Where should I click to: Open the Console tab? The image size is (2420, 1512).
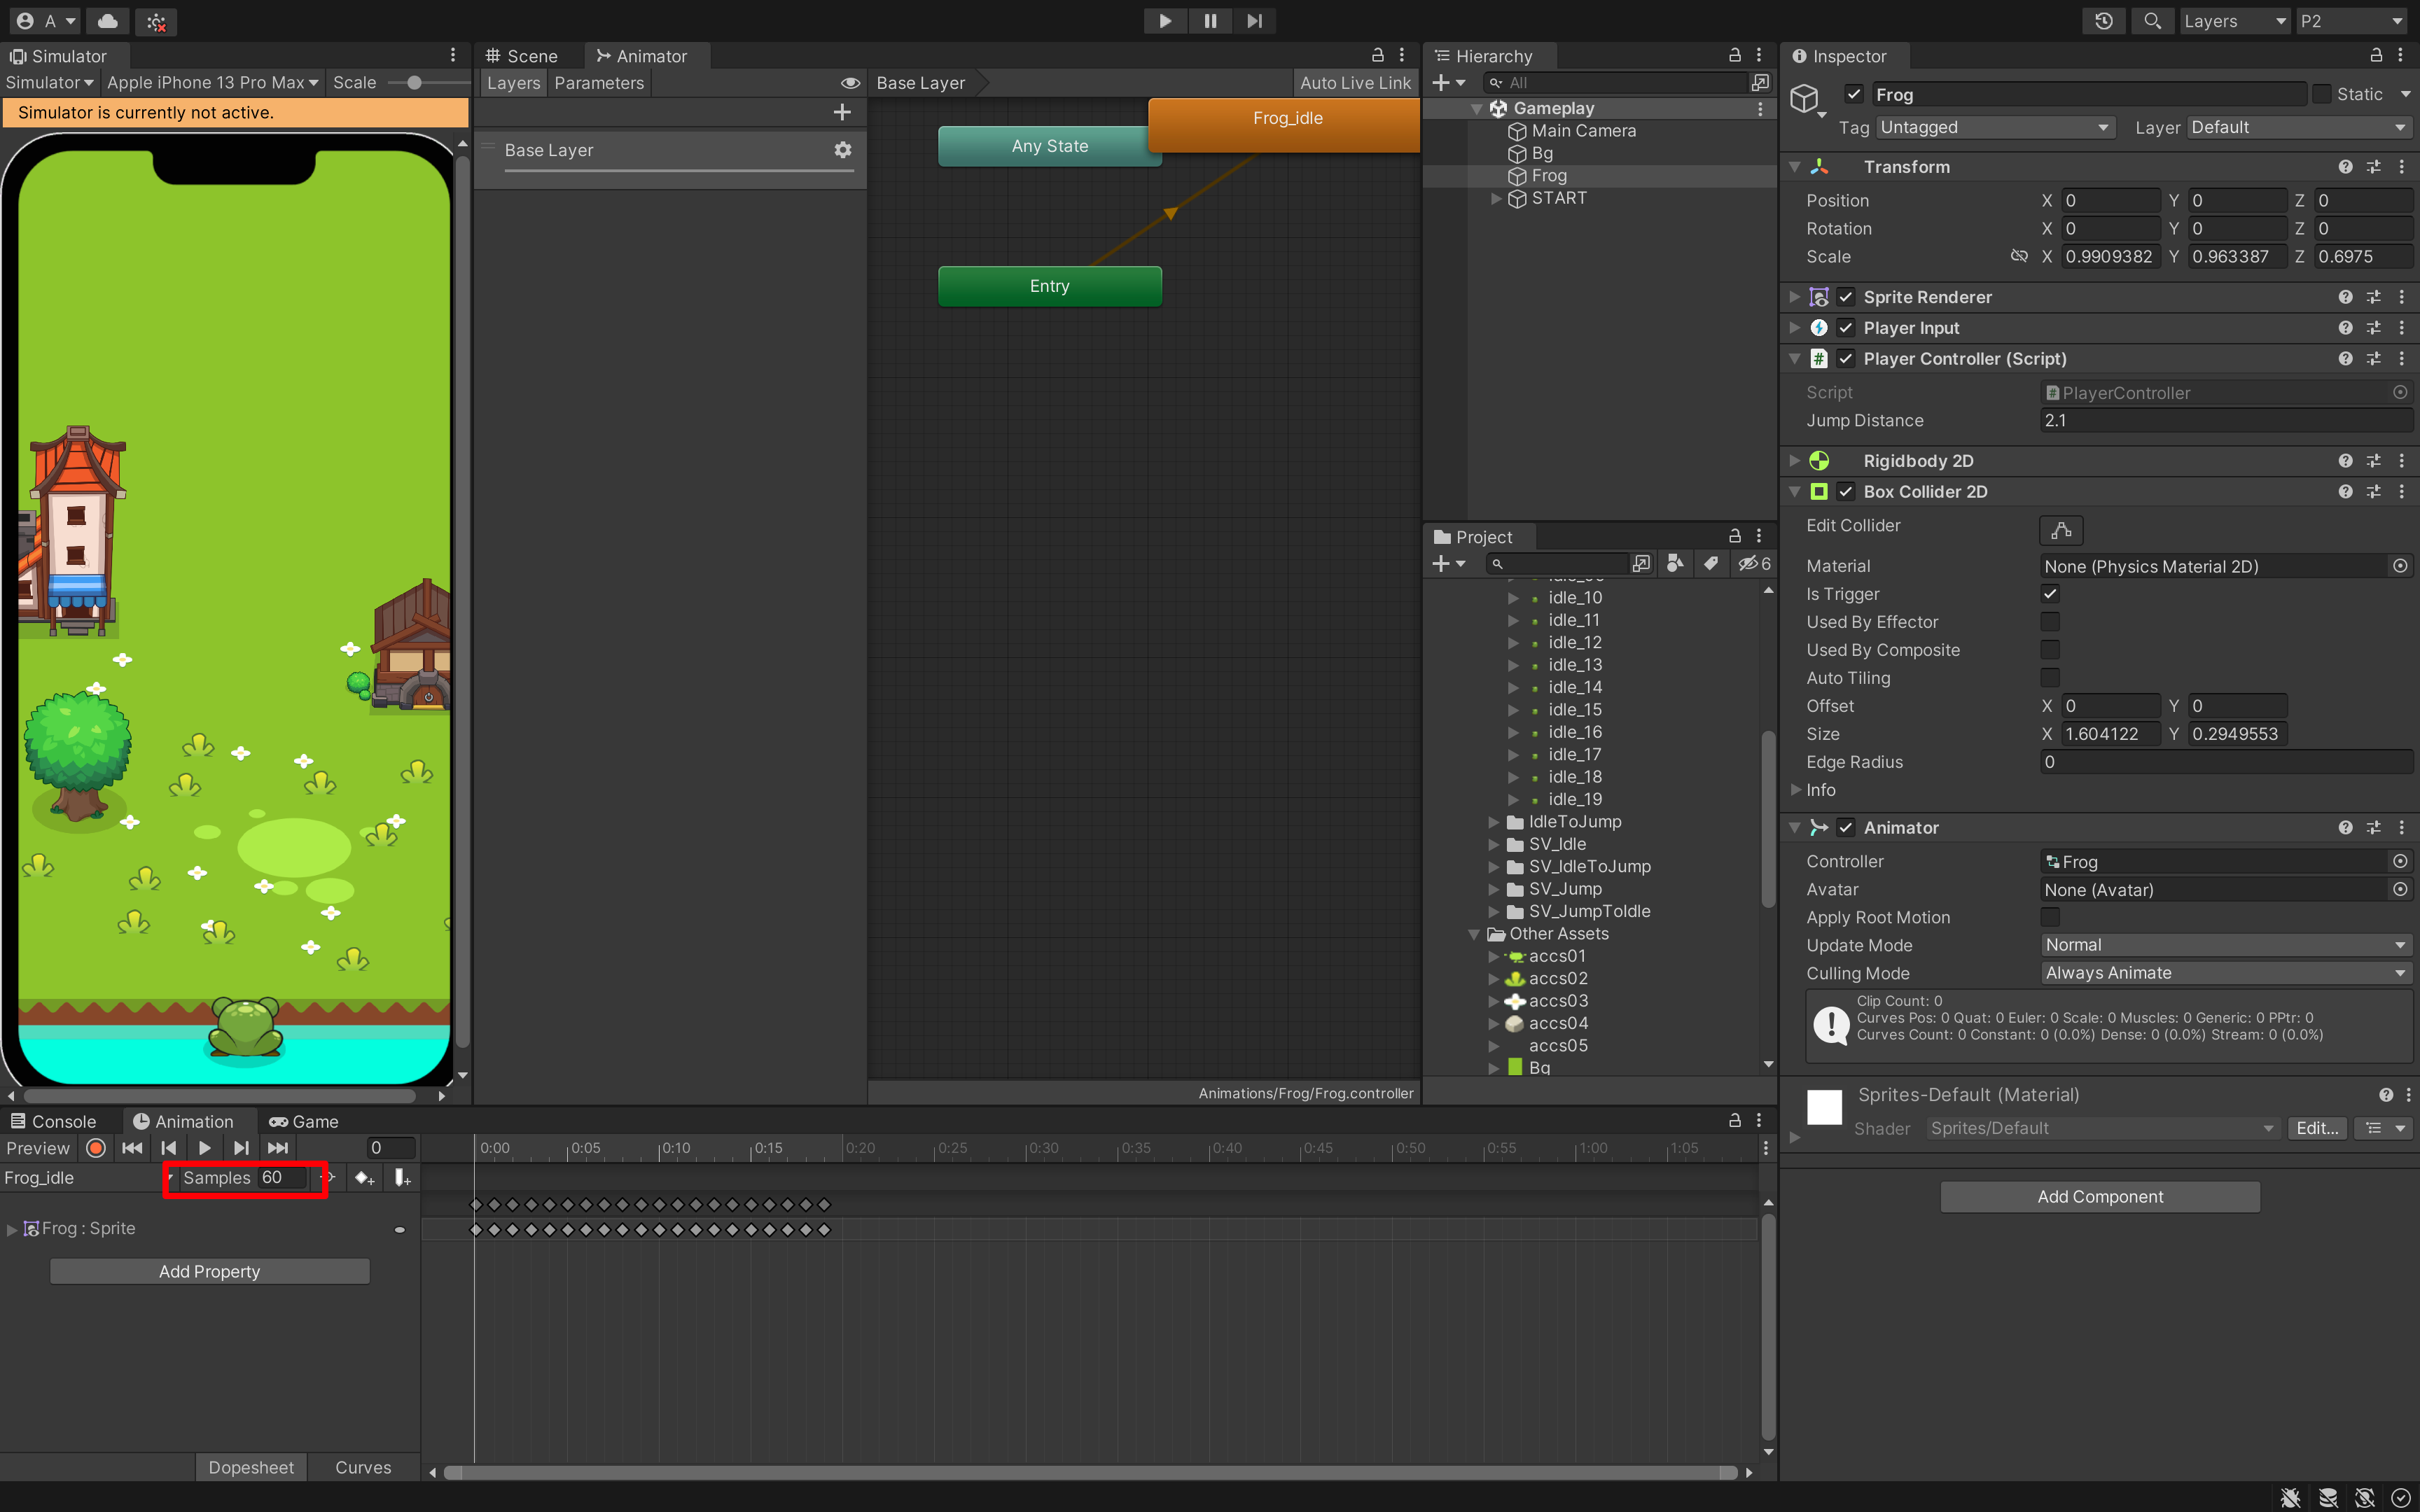54,1121
